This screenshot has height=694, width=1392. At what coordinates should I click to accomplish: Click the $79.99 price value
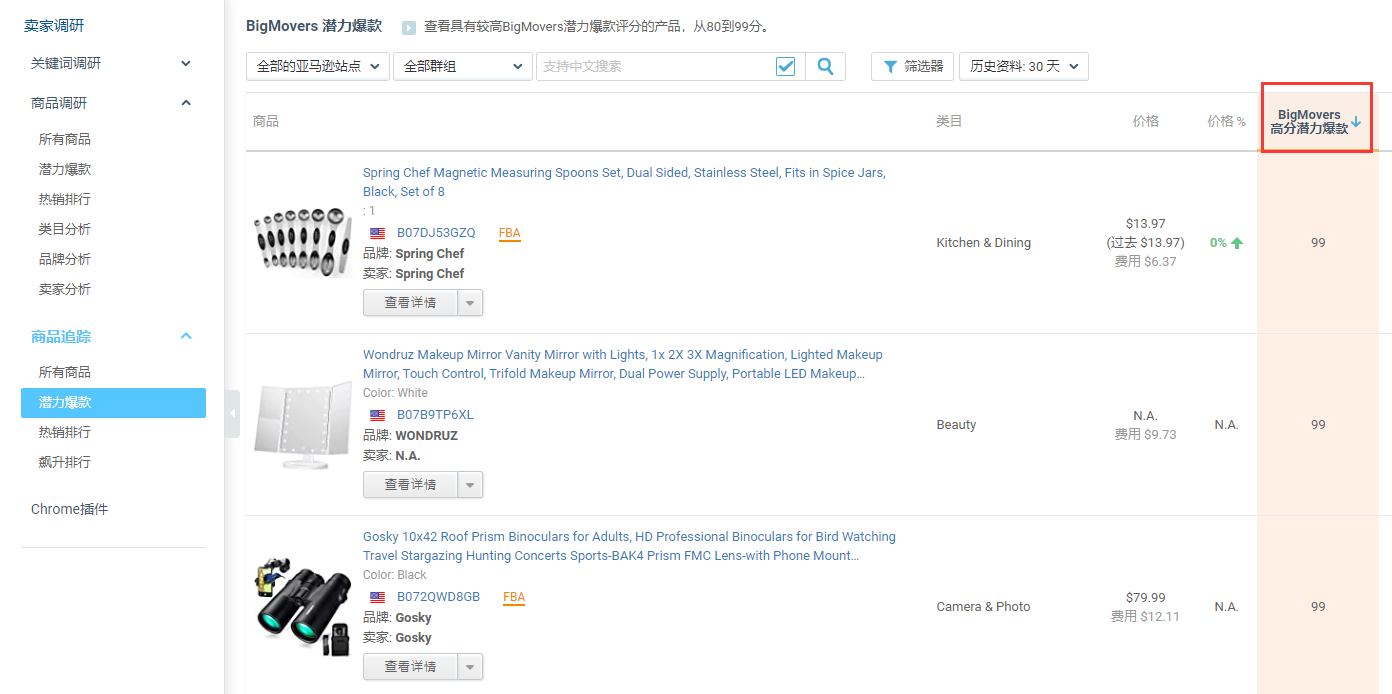tap(1145, 598)
